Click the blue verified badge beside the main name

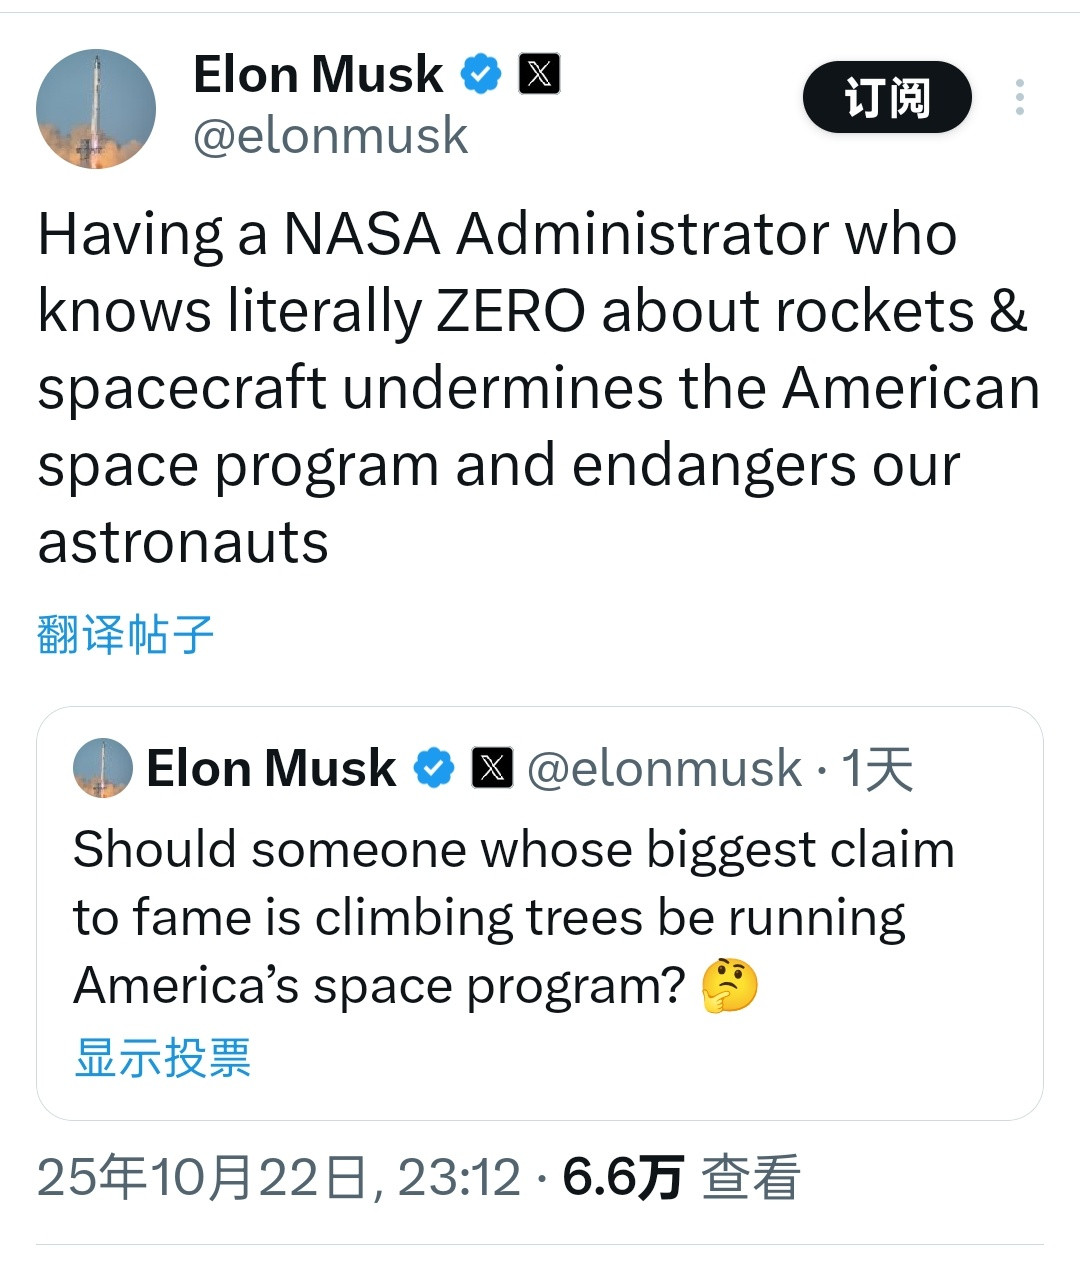(x=481, y=74)
